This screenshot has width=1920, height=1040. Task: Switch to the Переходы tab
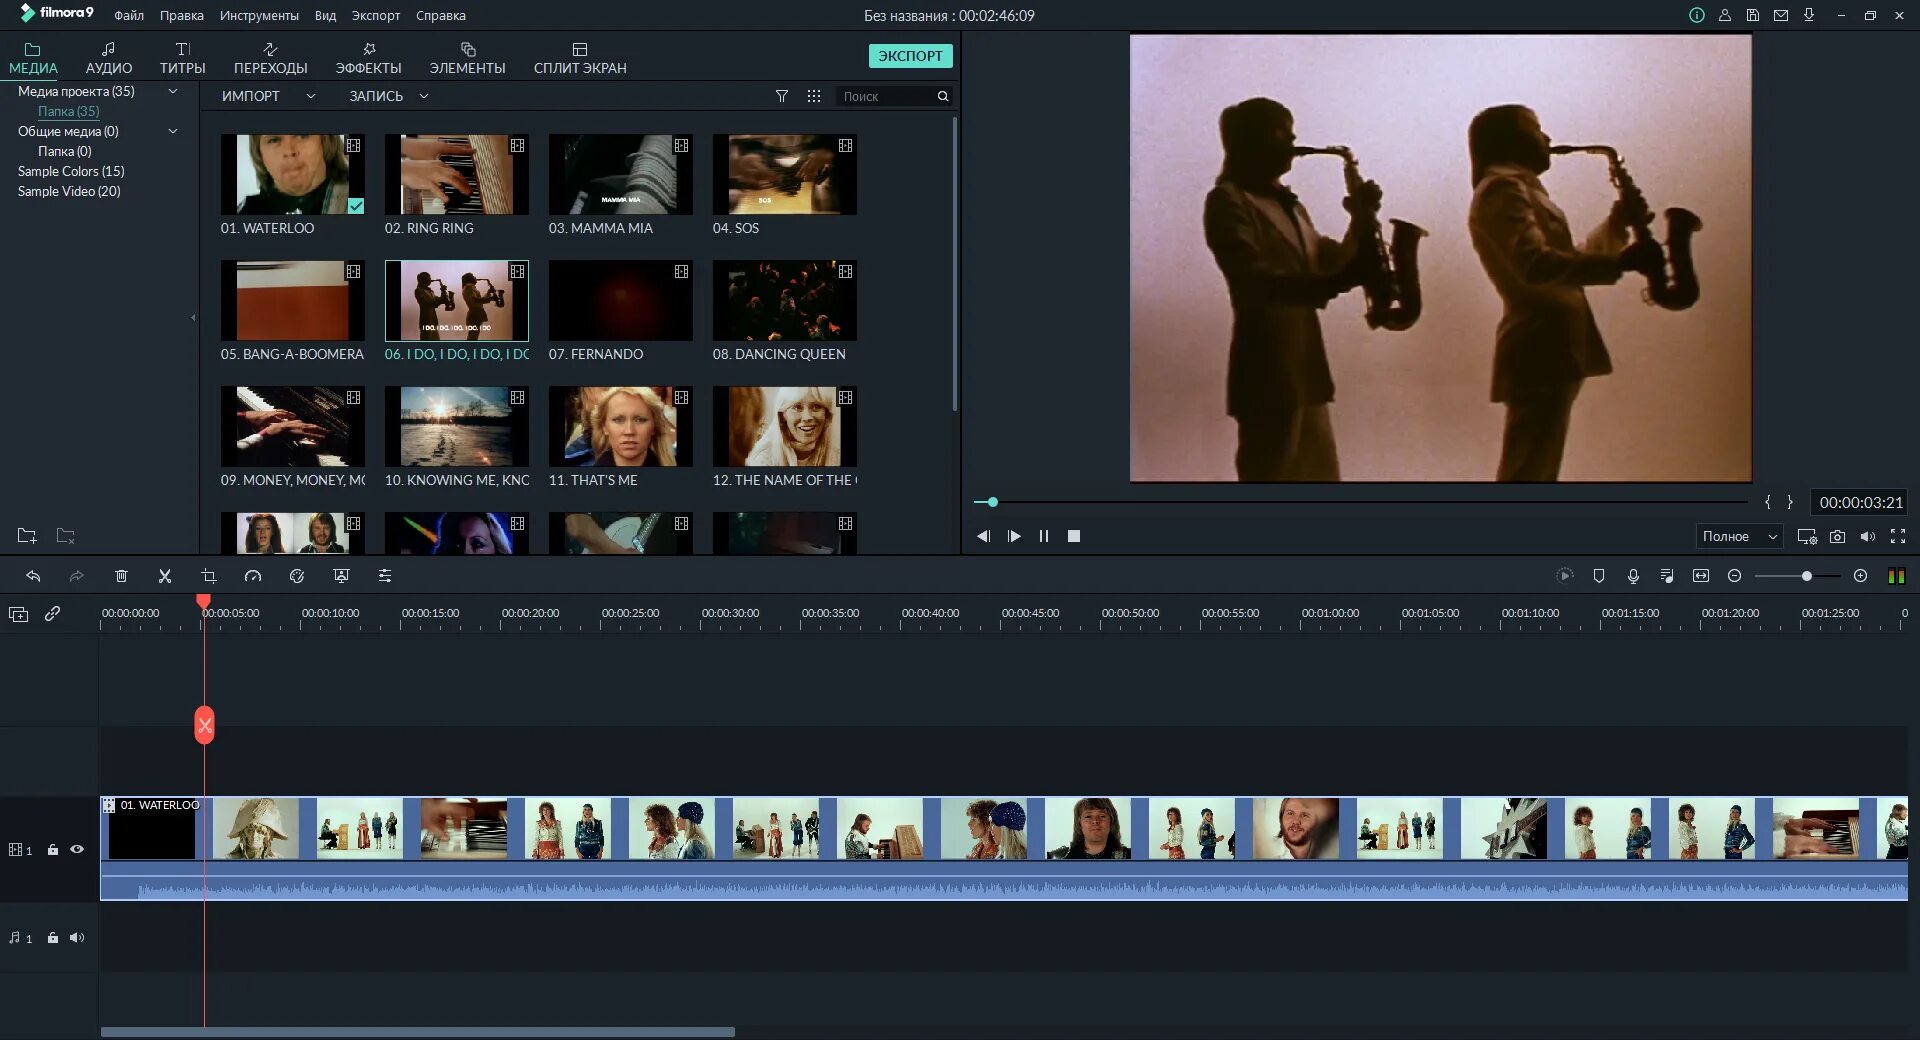coord(271,58)
